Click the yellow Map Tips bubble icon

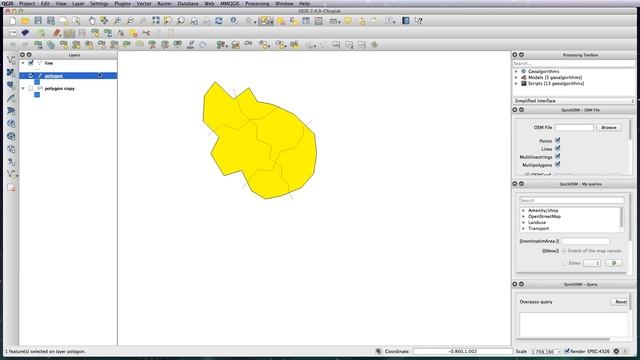click(x=348, y=21)
